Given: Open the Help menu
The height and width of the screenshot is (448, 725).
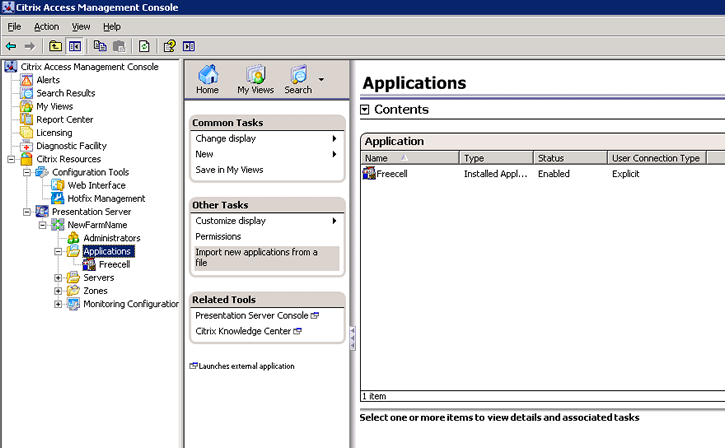Looking at the screenshot, I should click(112, 27).
